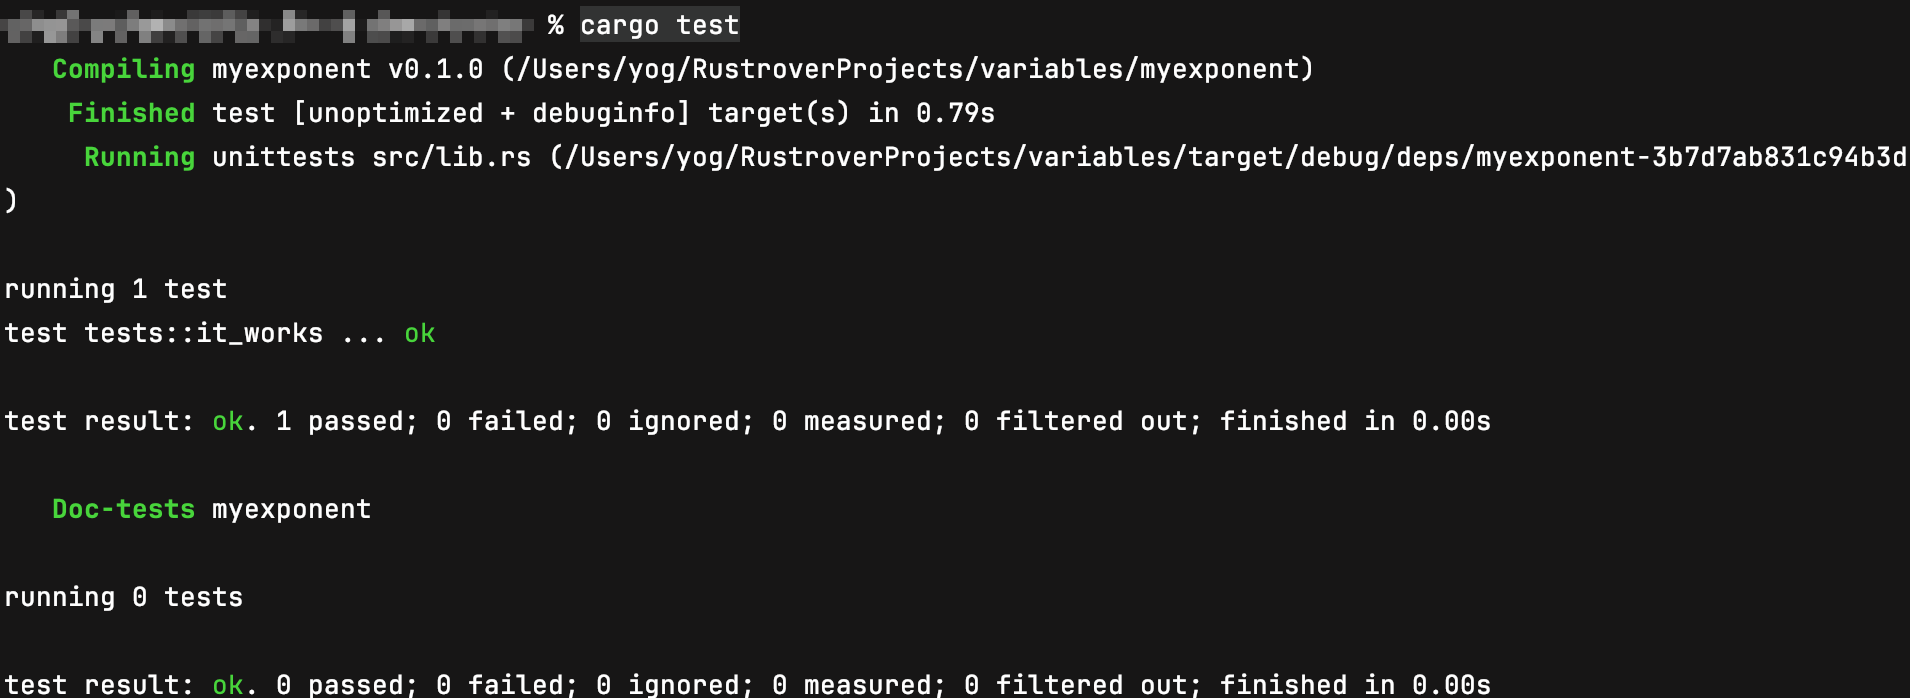
Task: Click the 'myexponent v0.1.0' package version text
Action: click(x=348, y=69)
